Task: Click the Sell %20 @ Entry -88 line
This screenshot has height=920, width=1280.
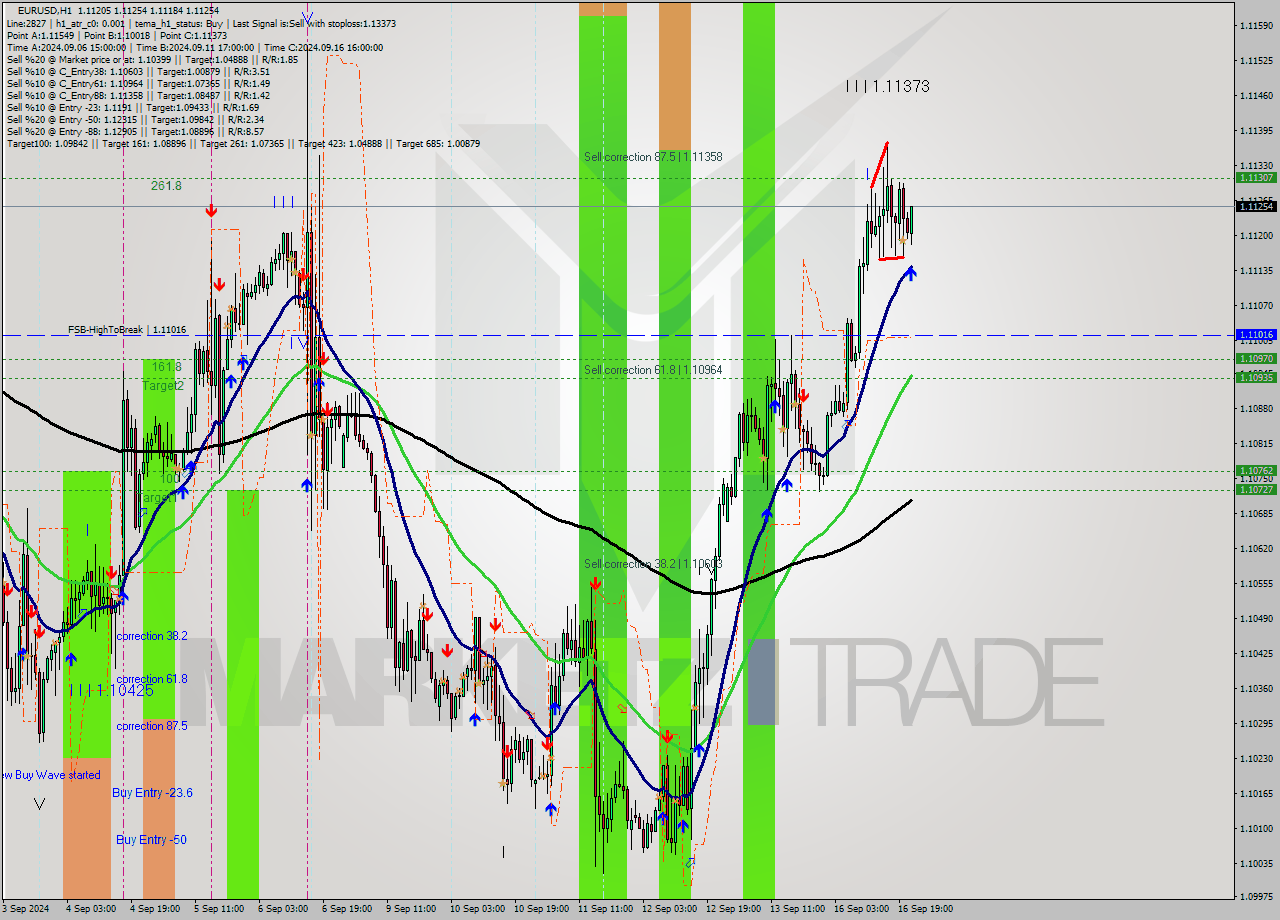Action: [135, 131]
